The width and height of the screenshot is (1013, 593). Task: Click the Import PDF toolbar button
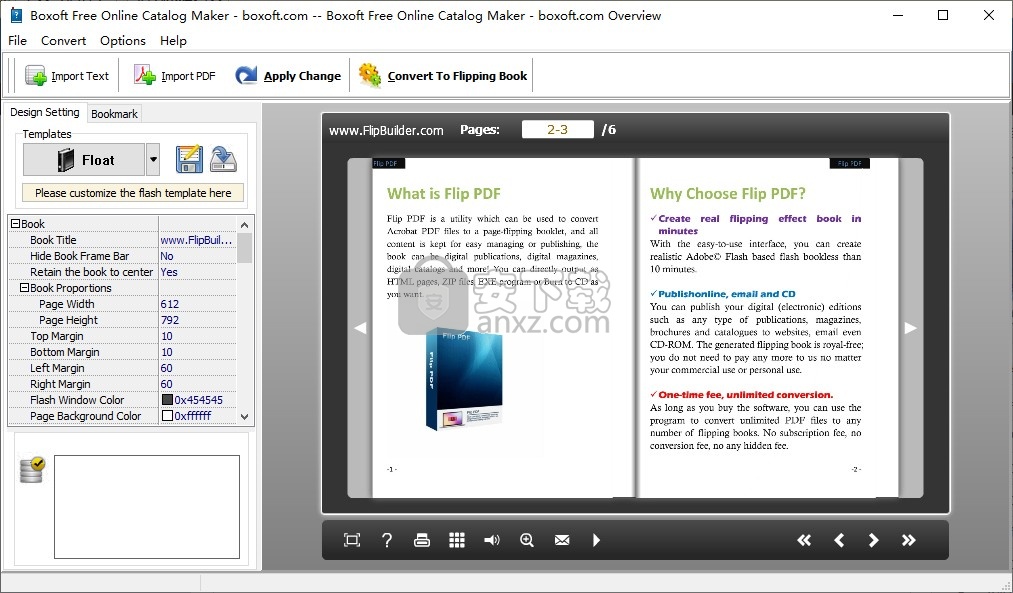175,76
